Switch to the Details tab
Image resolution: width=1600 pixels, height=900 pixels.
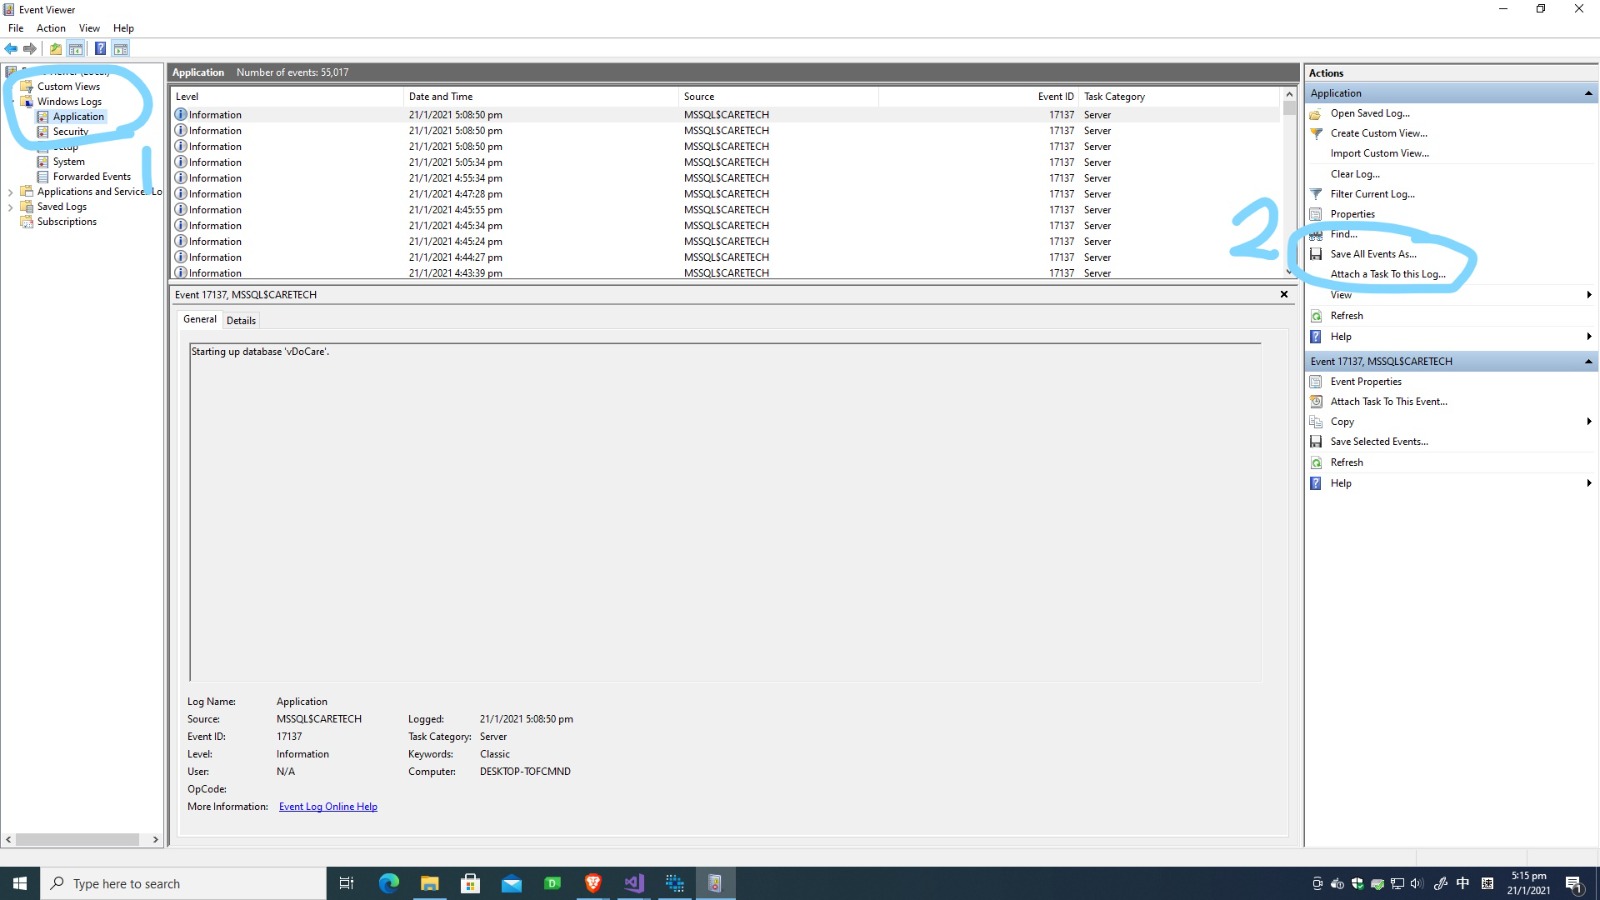coord(241,320)
